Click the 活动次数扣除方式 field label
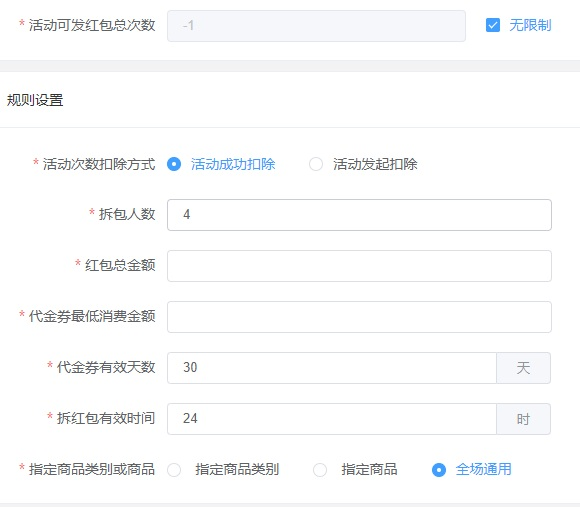The width and height of the screenshot is (581, 509). coord(99,164)
